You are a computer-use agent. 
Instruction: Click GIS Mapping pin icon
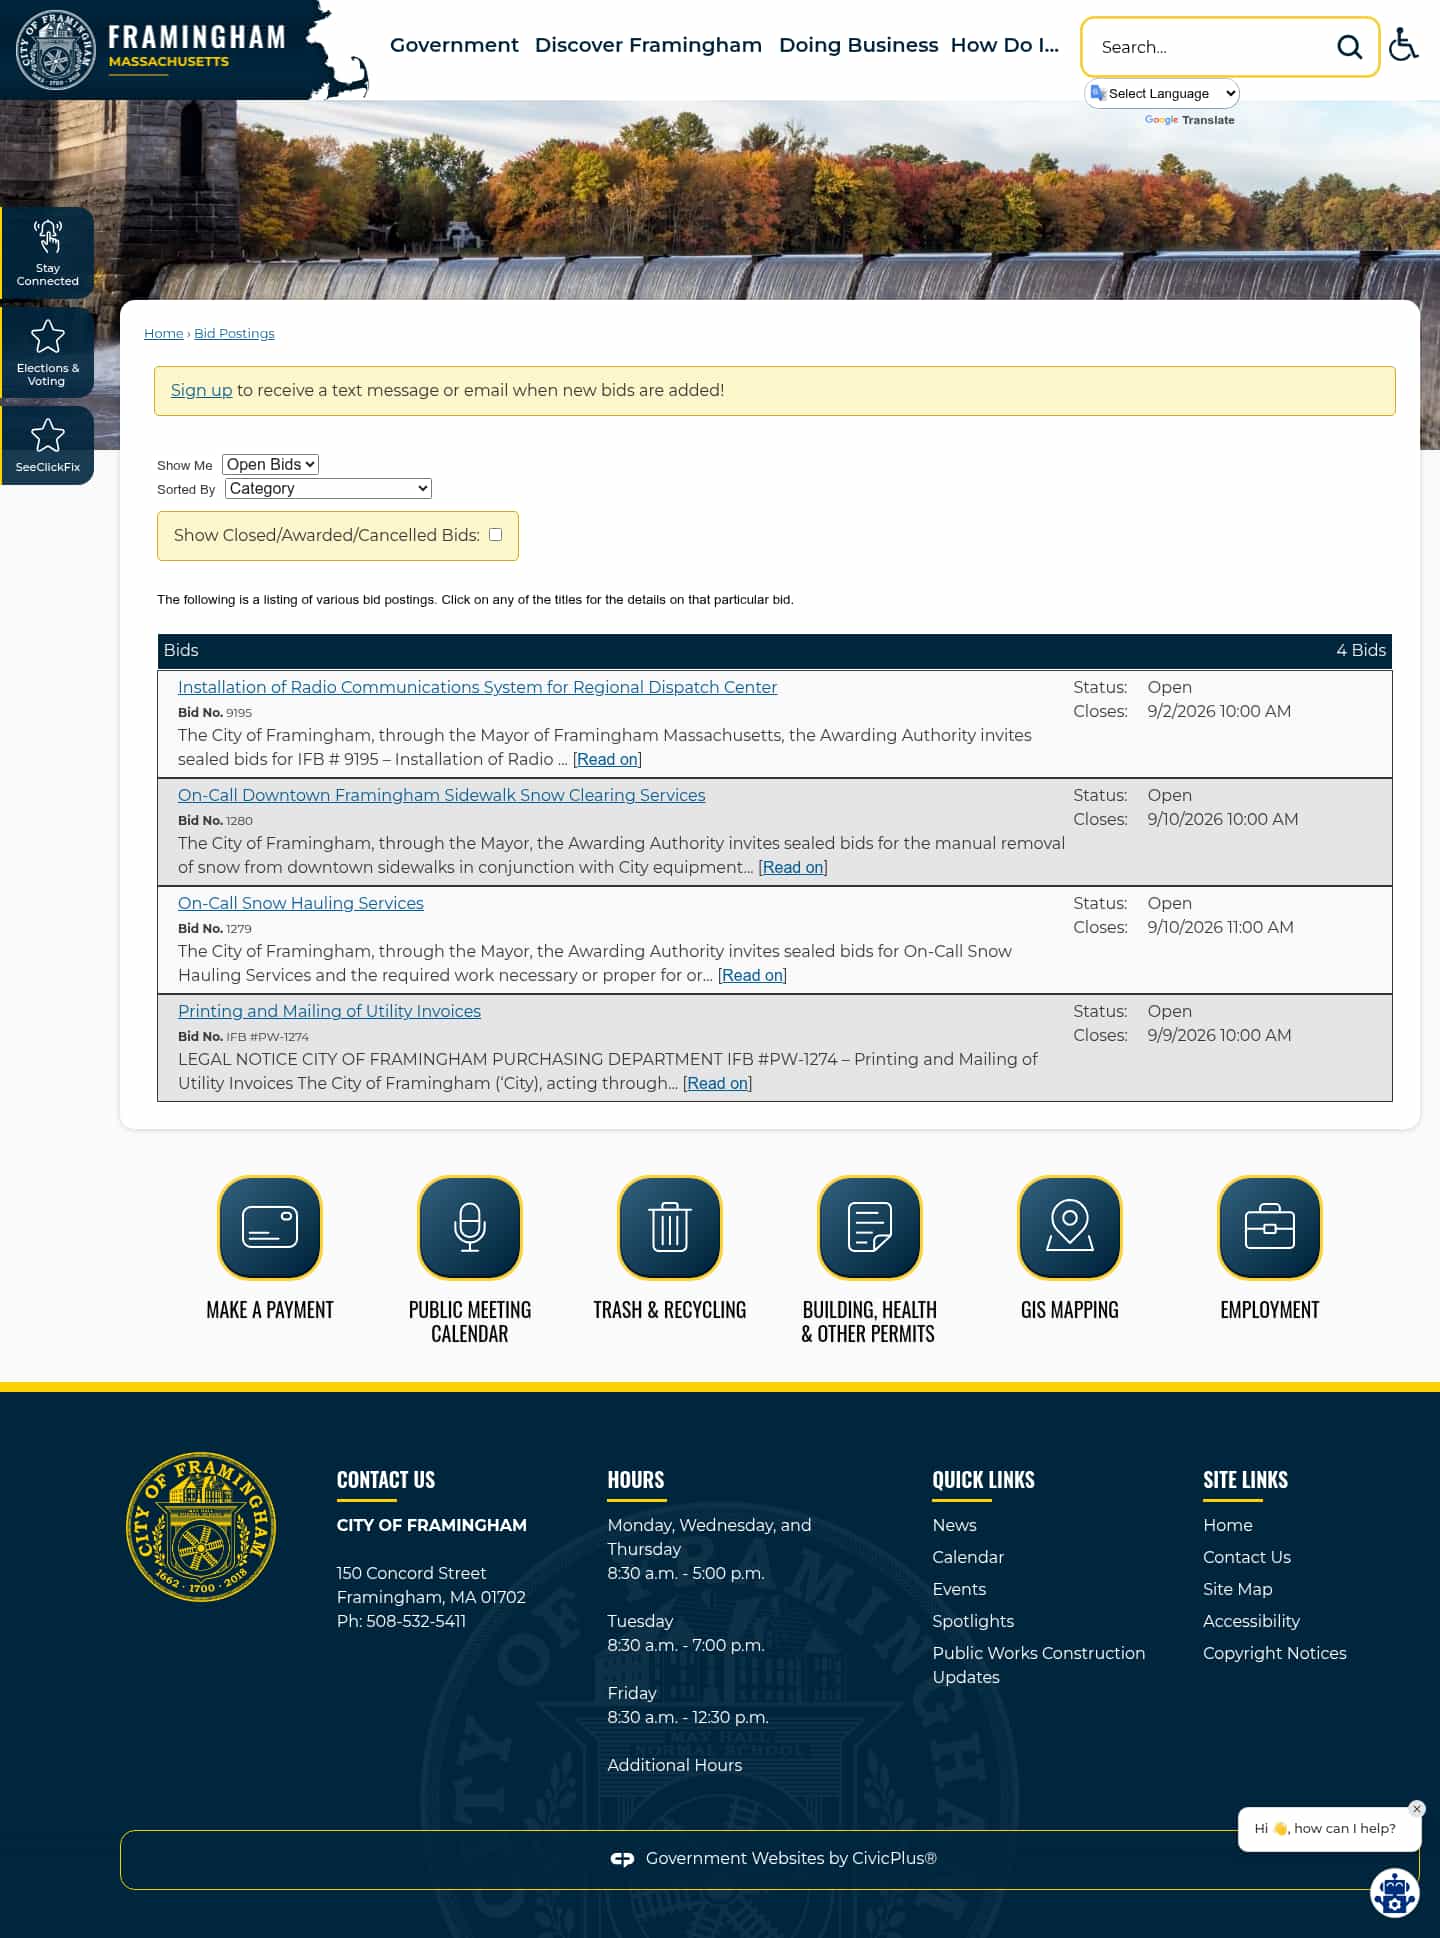(1070, 1227)
